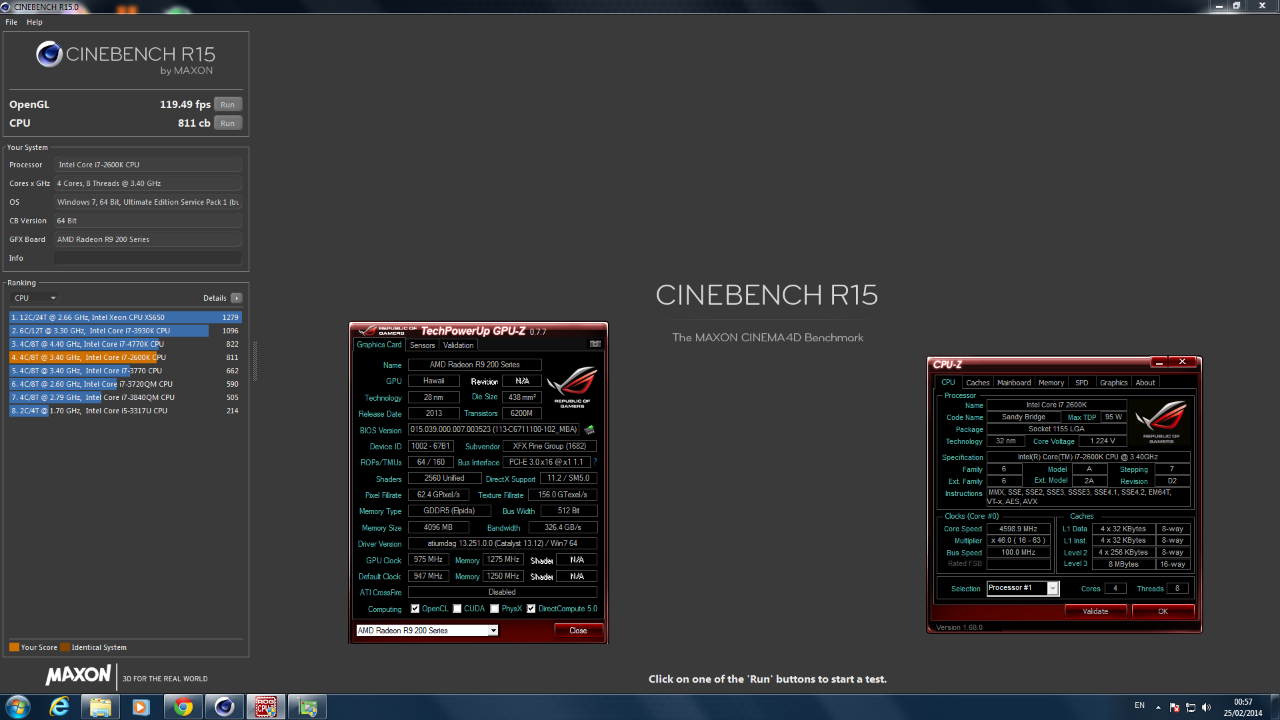Click the MAXON logo at the bottom
This screenshot has height=720, width=1280.
click(78, 677)
